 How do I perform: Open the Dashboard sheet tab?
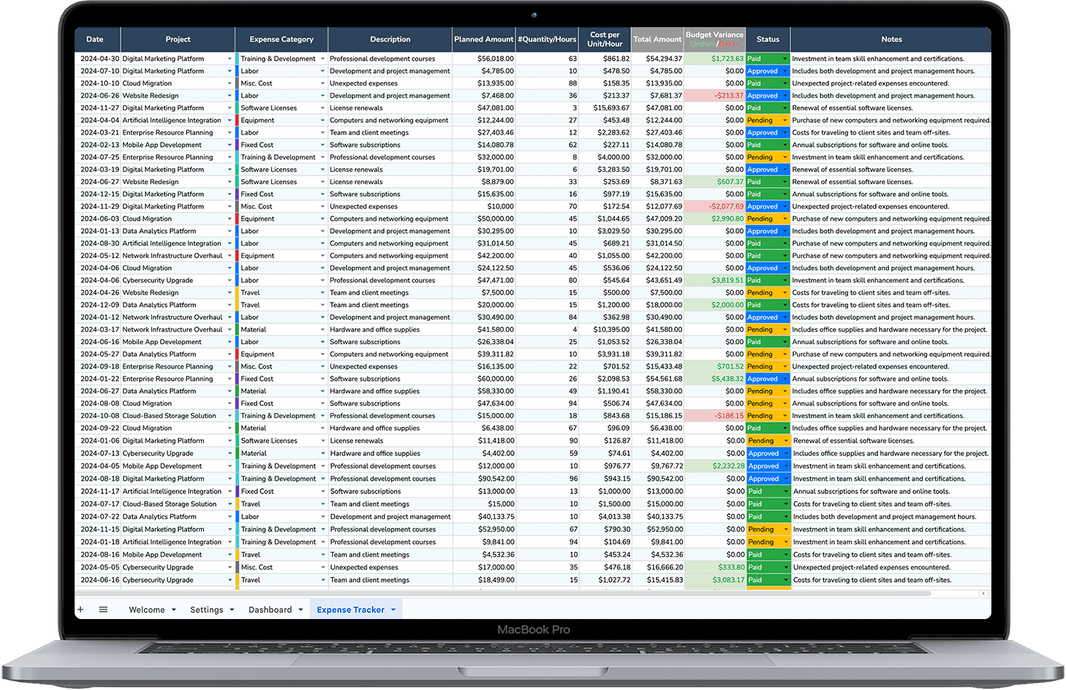click(x=270, y=610)
